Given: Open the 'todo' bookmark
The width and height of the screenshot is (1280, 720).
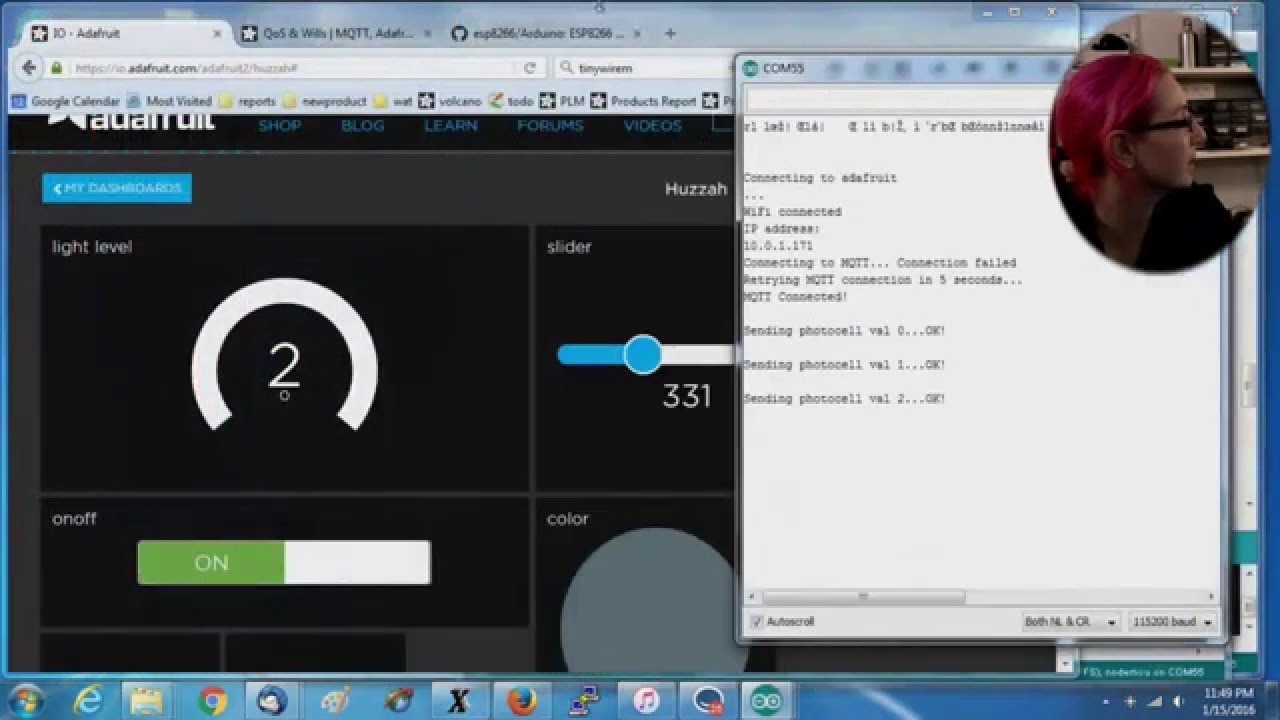Looking at the screenshot, I should [x=511, y=101].
